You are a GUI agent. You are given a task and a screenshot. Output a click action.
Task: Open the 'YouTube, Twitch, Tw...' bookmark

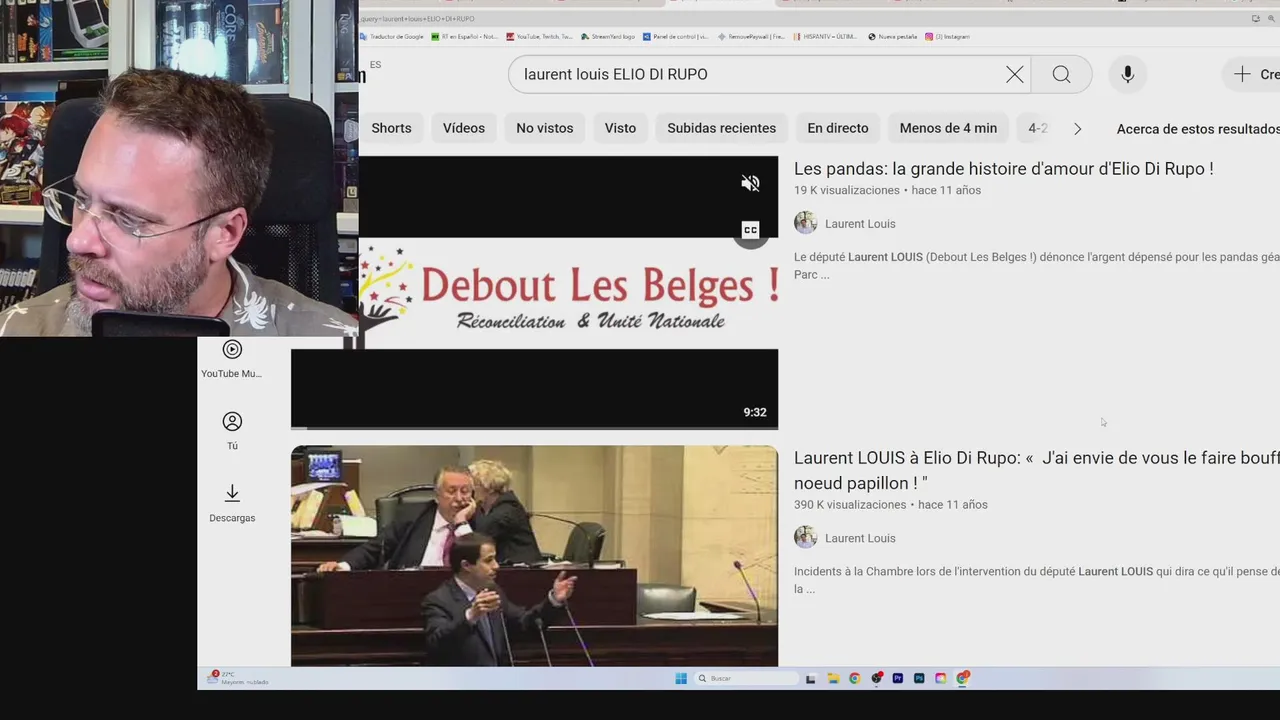tap(540, 36)
